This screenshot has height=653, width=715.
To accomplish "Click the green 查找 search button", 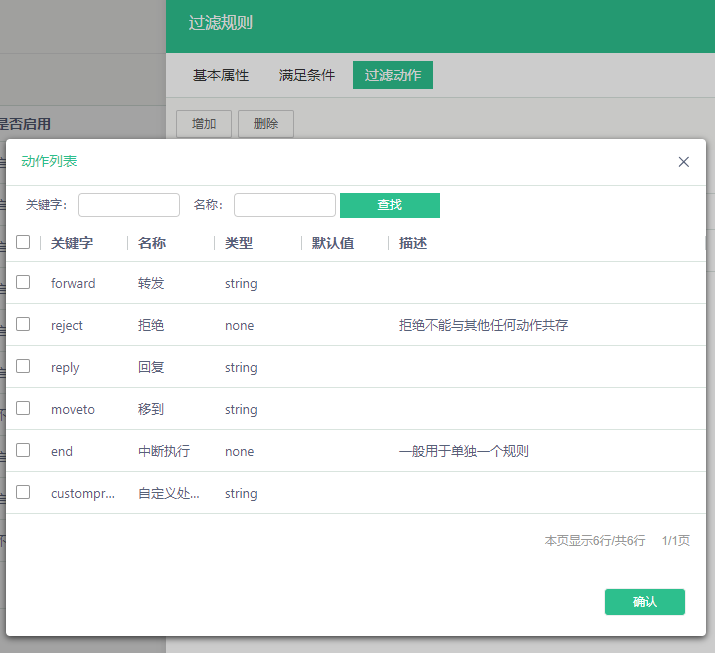I will coord(390,205).
